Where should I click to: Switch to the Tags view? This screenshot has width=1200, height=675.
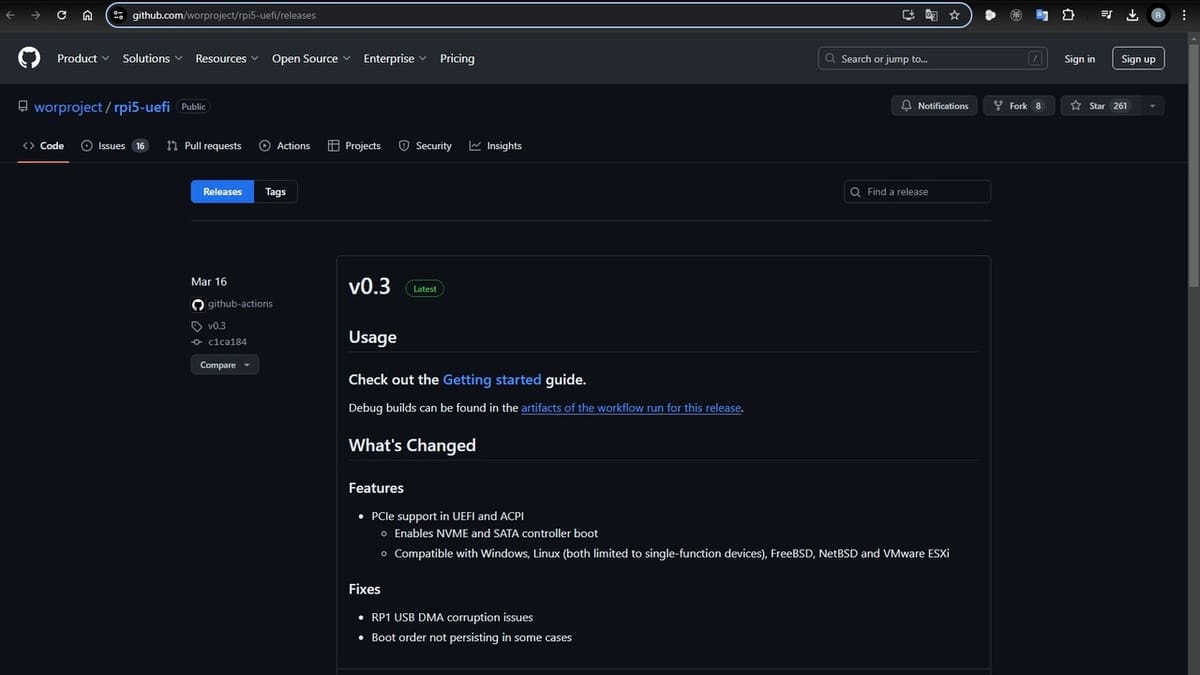tap(276, 192)
